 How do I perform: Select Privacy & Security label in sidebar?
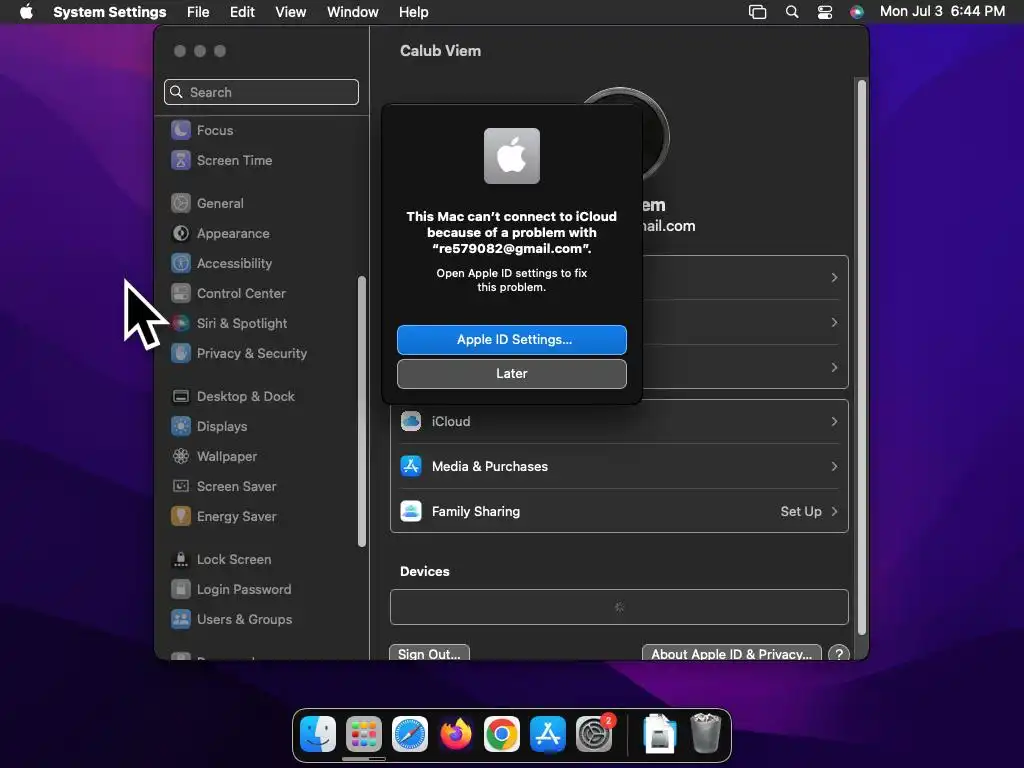tap(252, 353)
